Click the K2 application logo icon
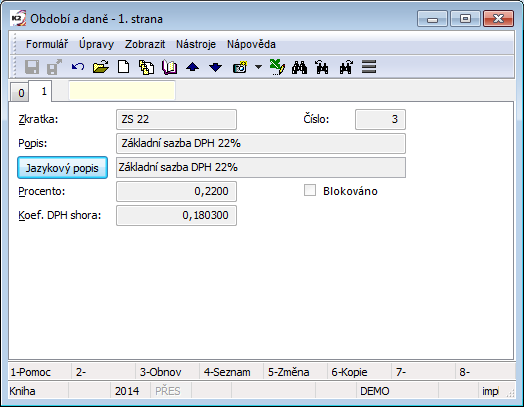This screenshot has height=407, width=524. point(18,18)
